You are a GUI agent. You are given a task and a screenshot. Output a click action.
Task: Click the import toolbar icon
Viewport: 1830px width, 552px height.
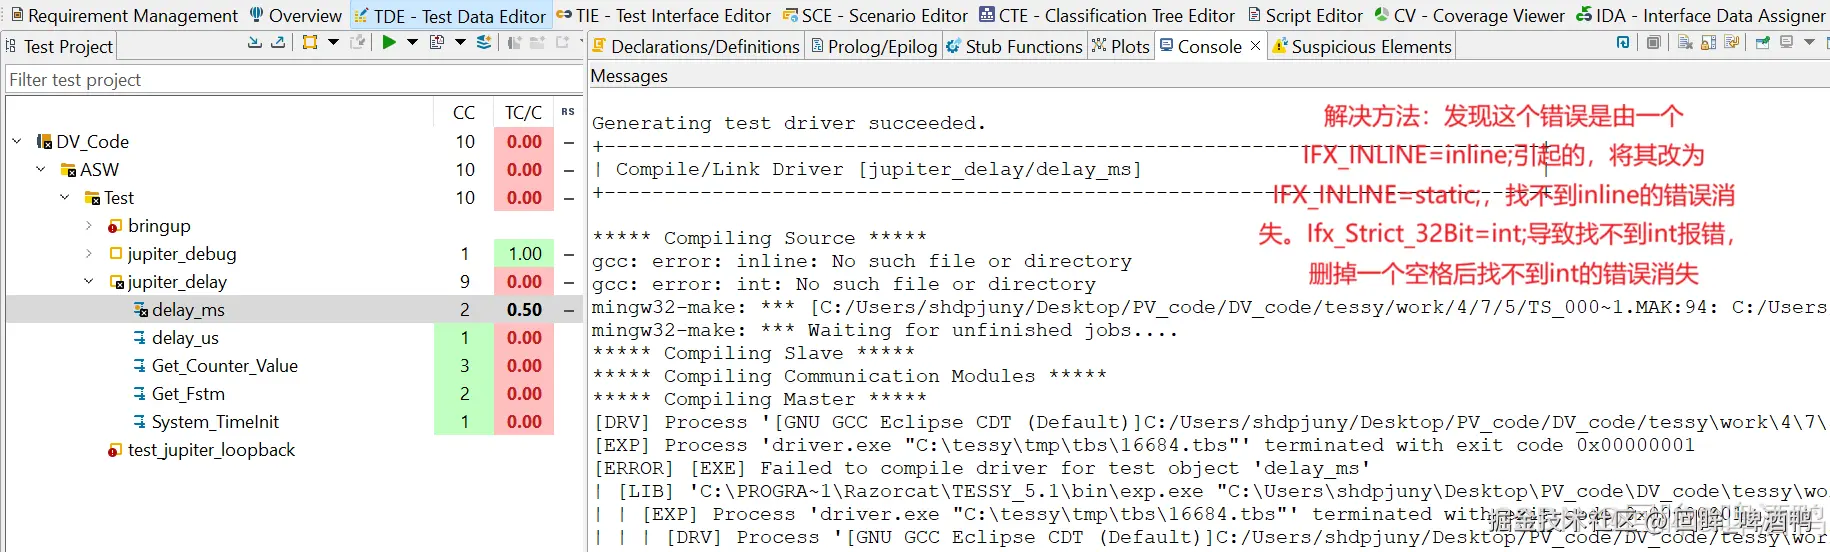point(254,42)
